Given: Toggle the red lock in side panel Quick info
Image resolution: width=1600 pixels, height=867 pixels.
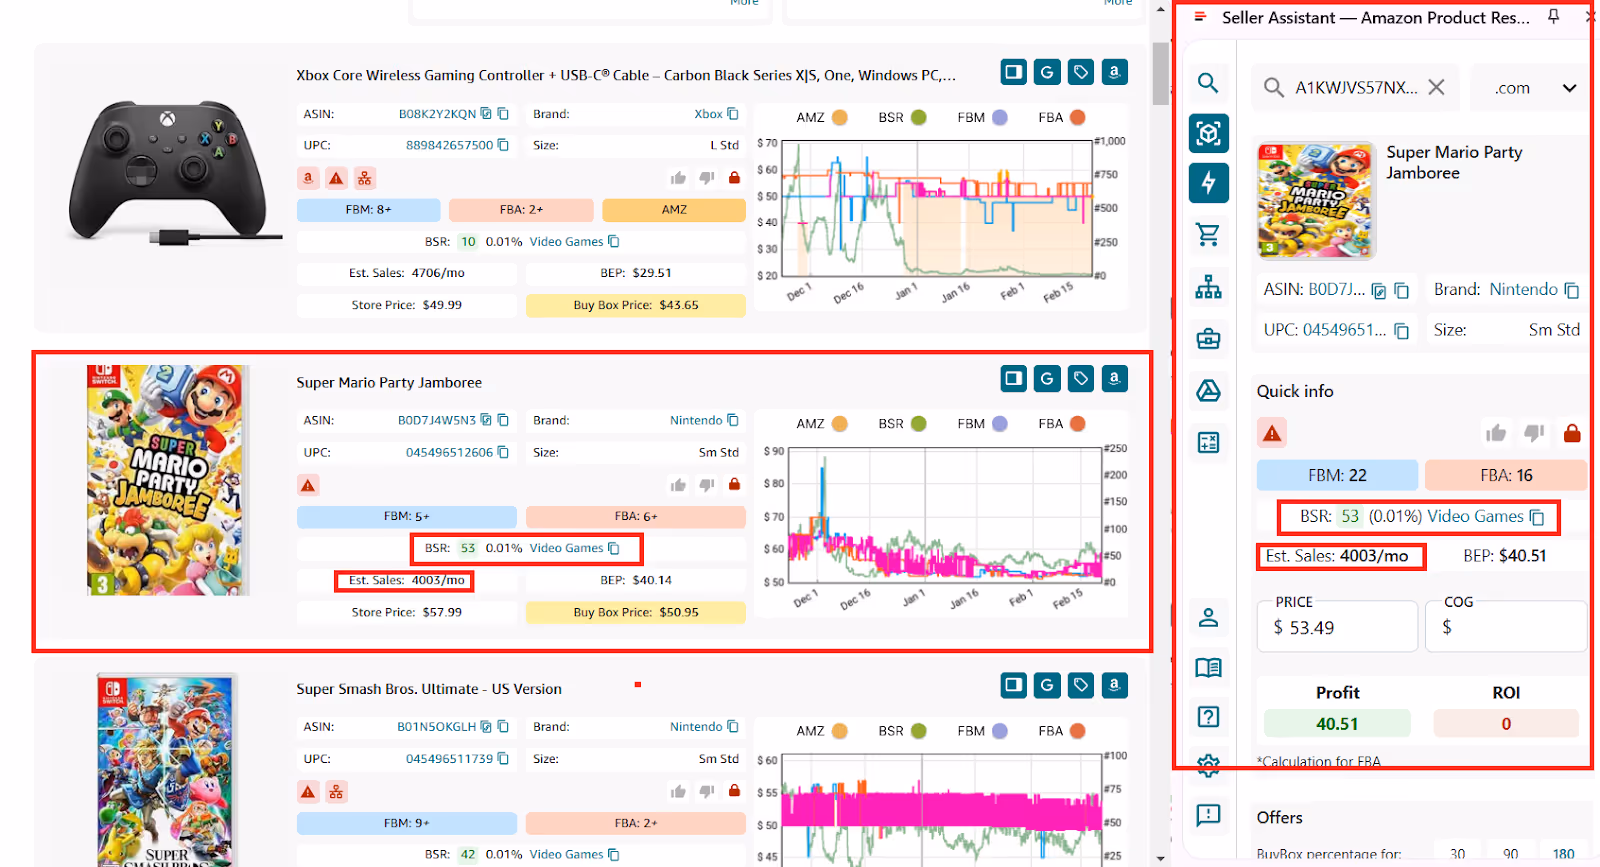Looking at the screenshot, I should tap(1572, 433).
